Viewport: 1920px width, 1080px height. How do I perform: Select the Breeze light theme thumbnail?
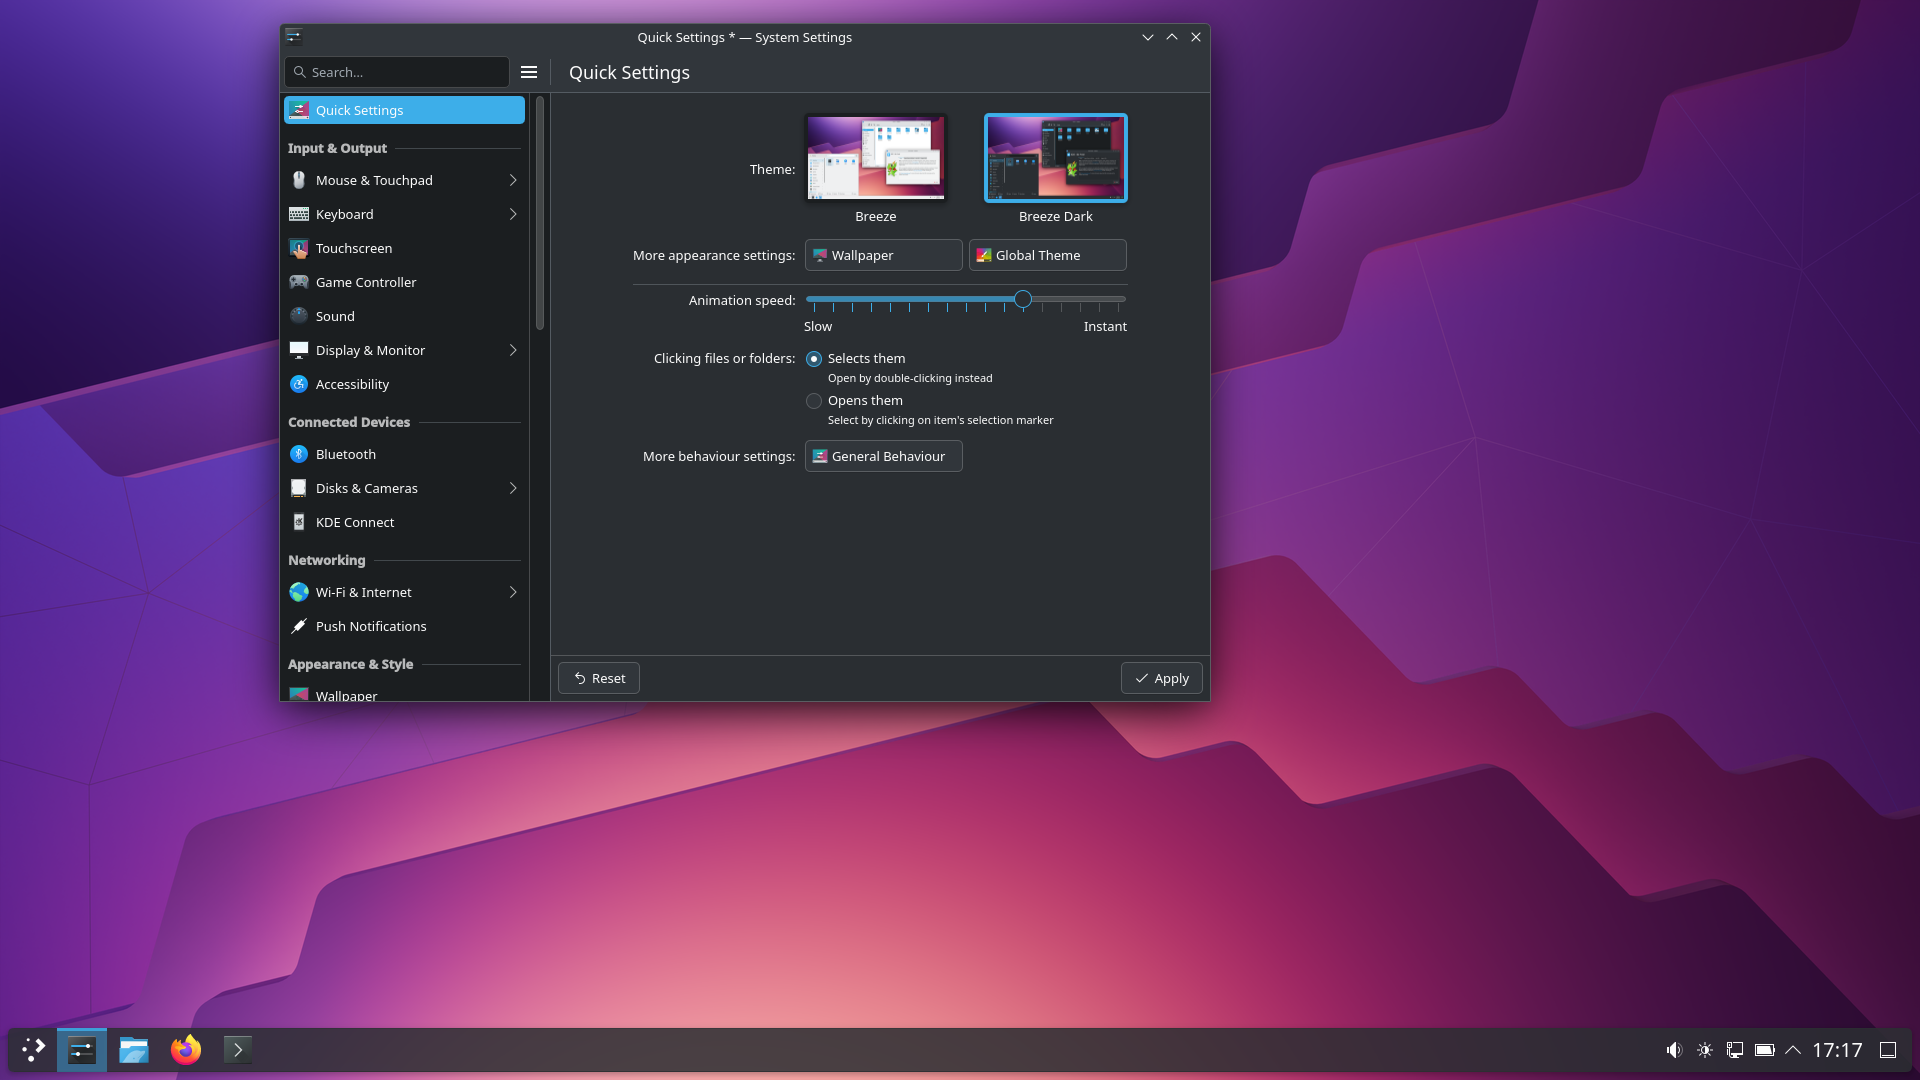(876, 158)
